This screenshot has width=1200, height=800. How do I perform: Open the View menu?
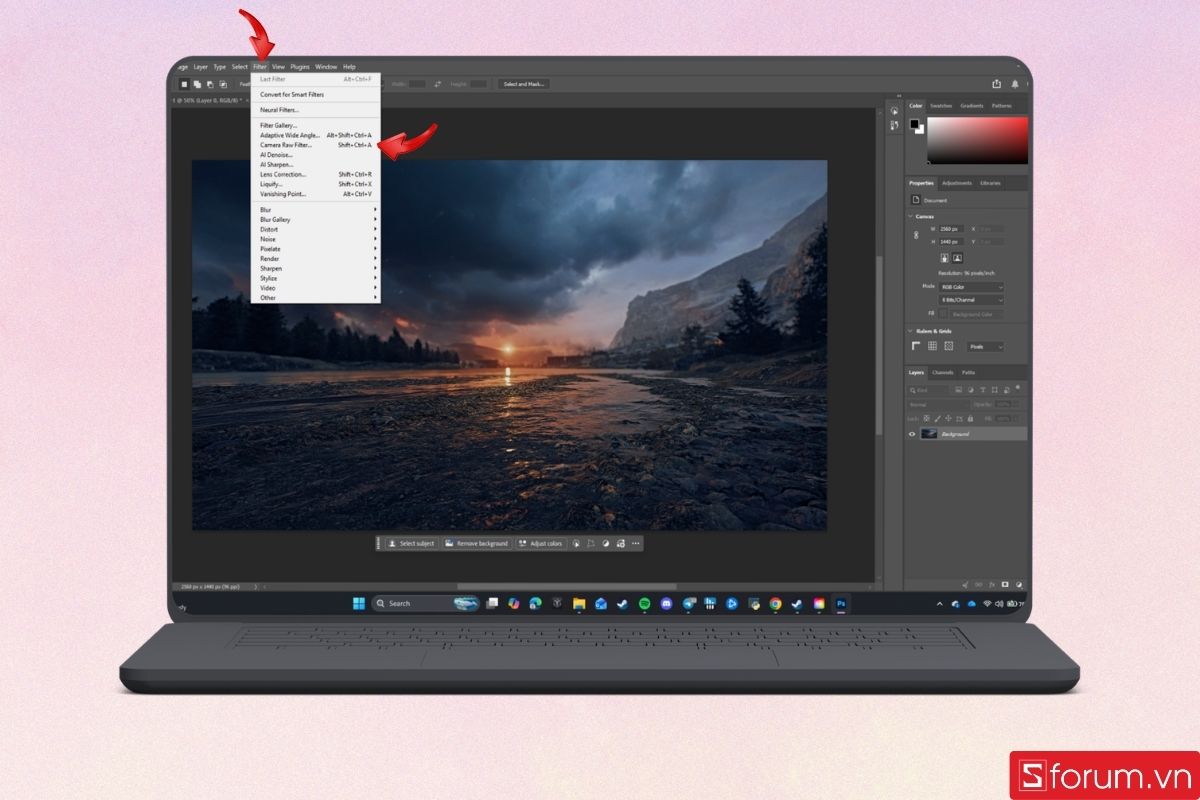[278, 67]
